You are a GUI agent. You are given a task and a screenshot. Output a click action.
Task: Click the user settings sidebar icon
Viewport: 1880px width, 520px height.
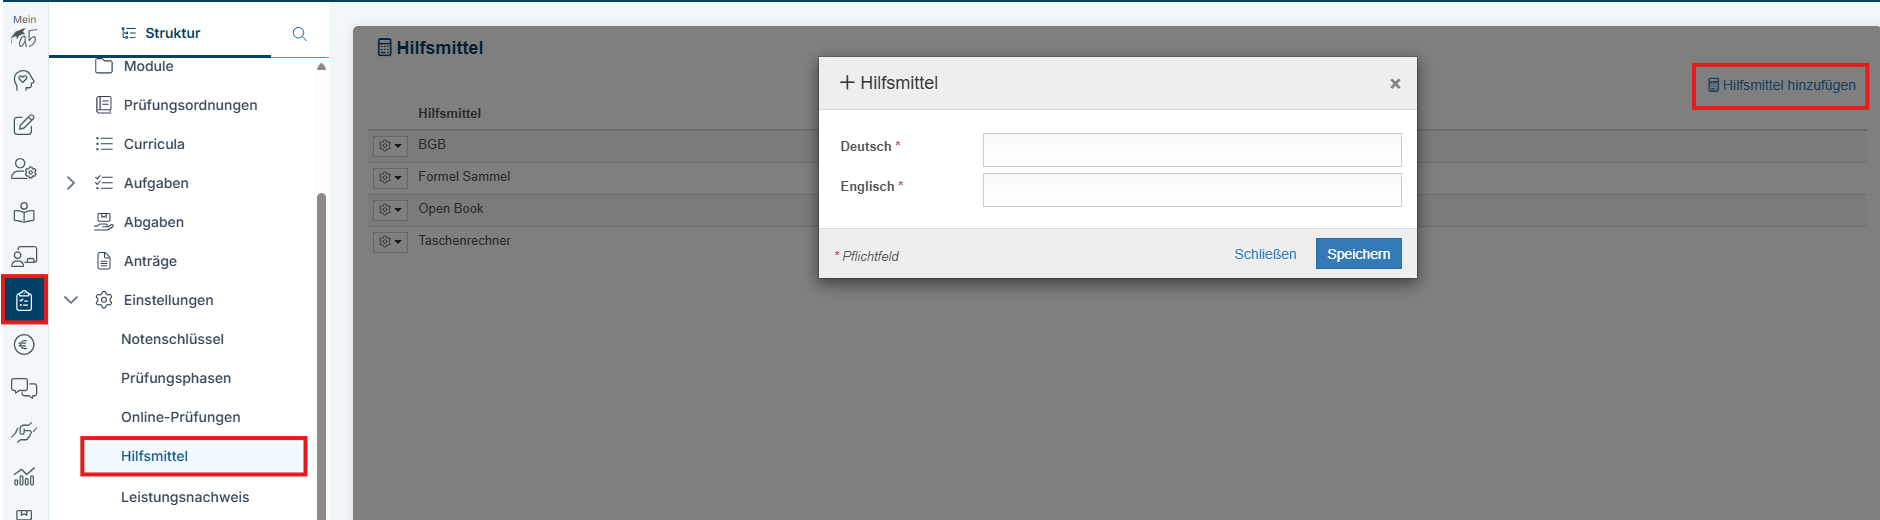[24, 169]
